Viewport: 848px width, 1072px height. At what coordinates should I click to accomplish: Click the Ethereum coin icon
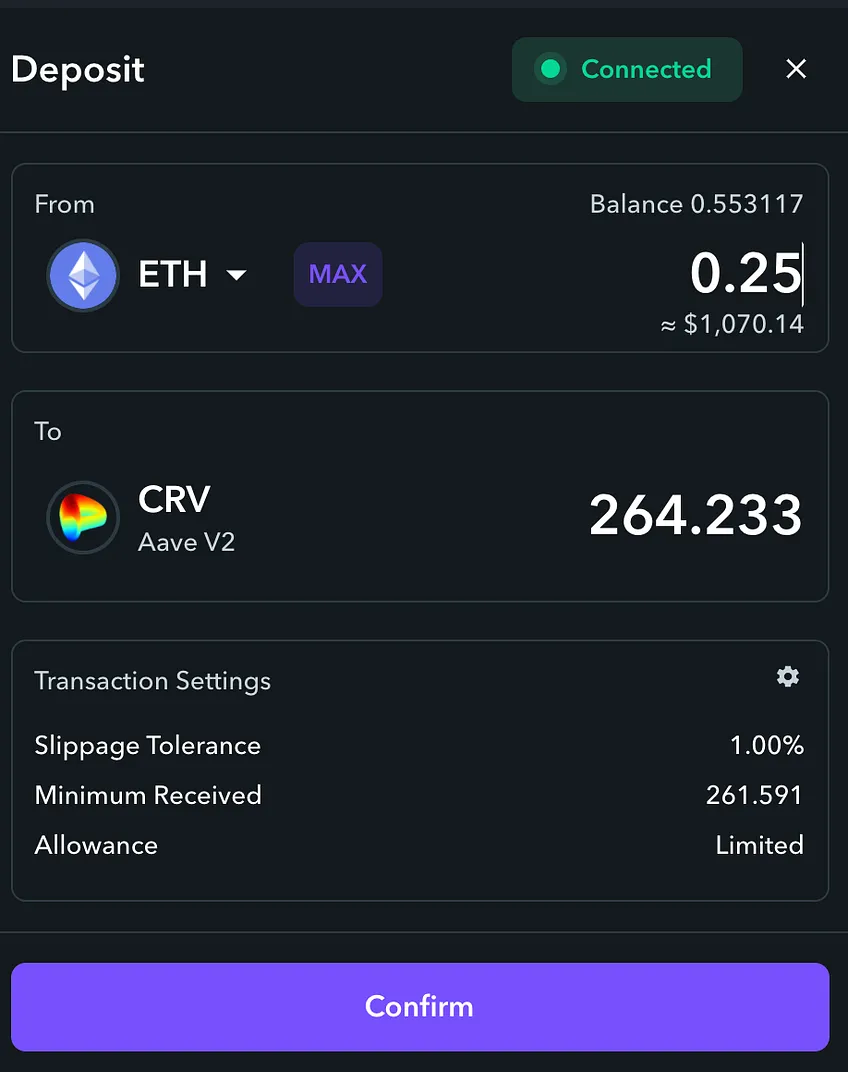[83, 275]
